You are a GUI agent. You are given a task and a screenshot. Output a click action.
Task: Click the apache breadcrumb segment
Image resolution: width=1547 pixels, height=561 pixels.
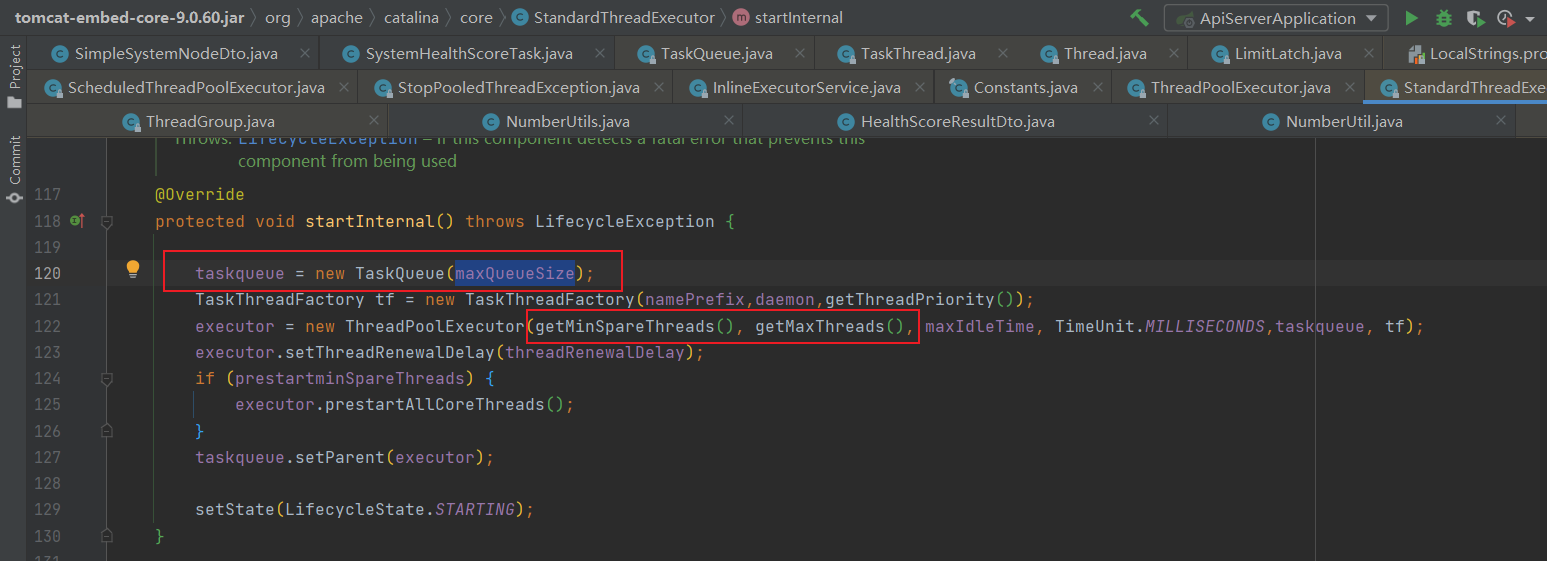click(337, 18)
